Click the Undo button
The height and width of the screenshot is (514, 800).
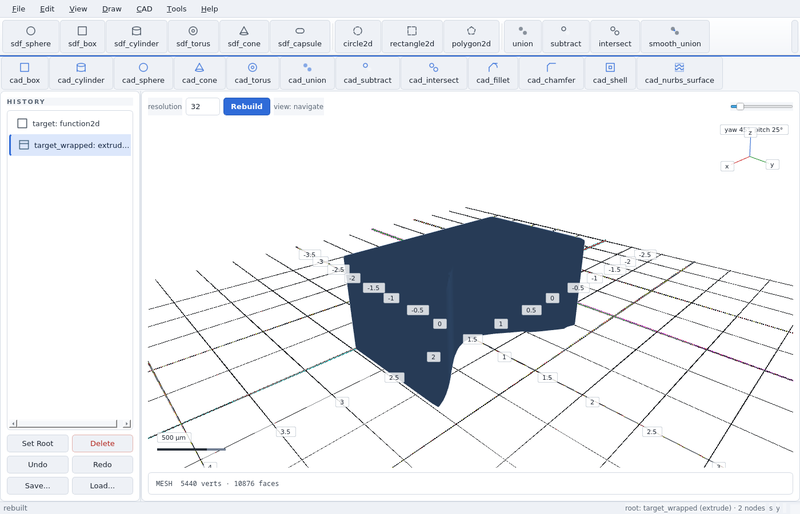[x=37, y=464]
